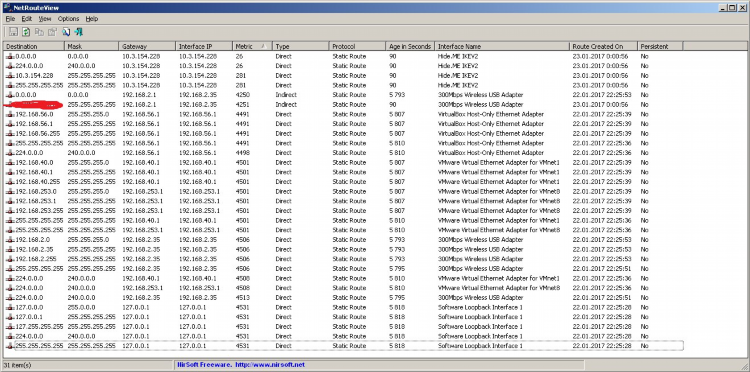The width and height of the screenshot is (750, 372).
Task: Click the "255.0.0.0" mask cell
Action: click(x=81, y=307)
